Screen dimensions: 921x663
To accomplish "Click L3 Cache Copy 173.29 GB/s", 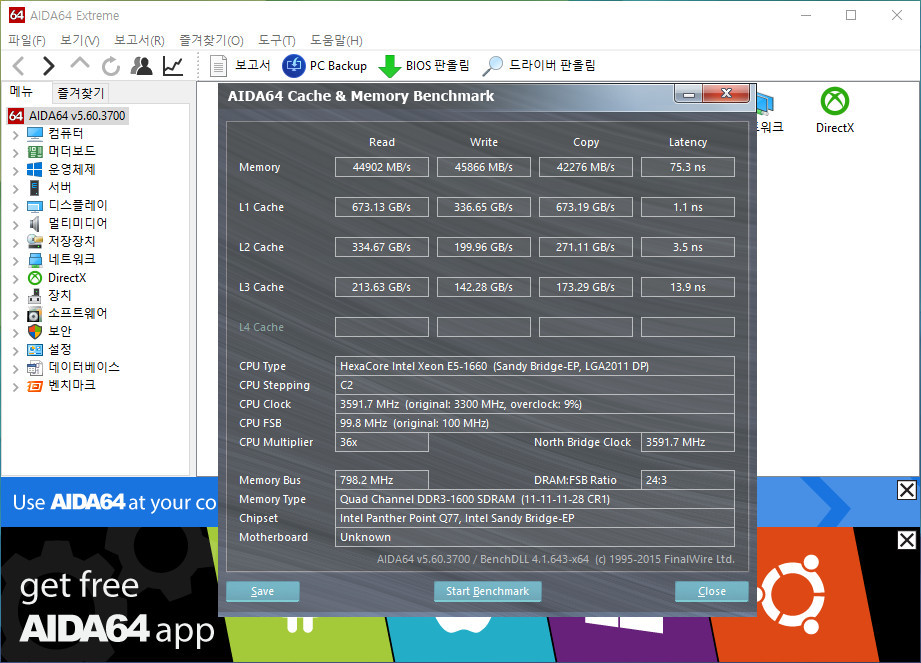I will pyautogui.click(x=586, y=287).
